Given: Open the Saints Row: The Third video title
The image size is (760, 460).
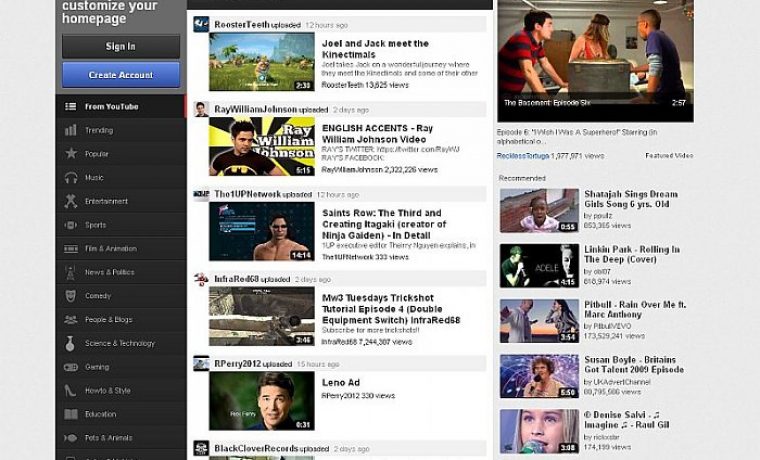Looking at the screenshot, I should [384, 224].
